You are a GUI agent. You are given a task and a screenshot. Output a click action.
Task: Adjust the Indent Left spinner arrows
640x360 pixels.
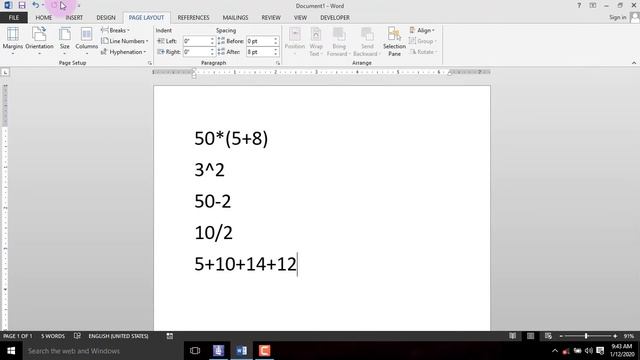click(212, 41)
